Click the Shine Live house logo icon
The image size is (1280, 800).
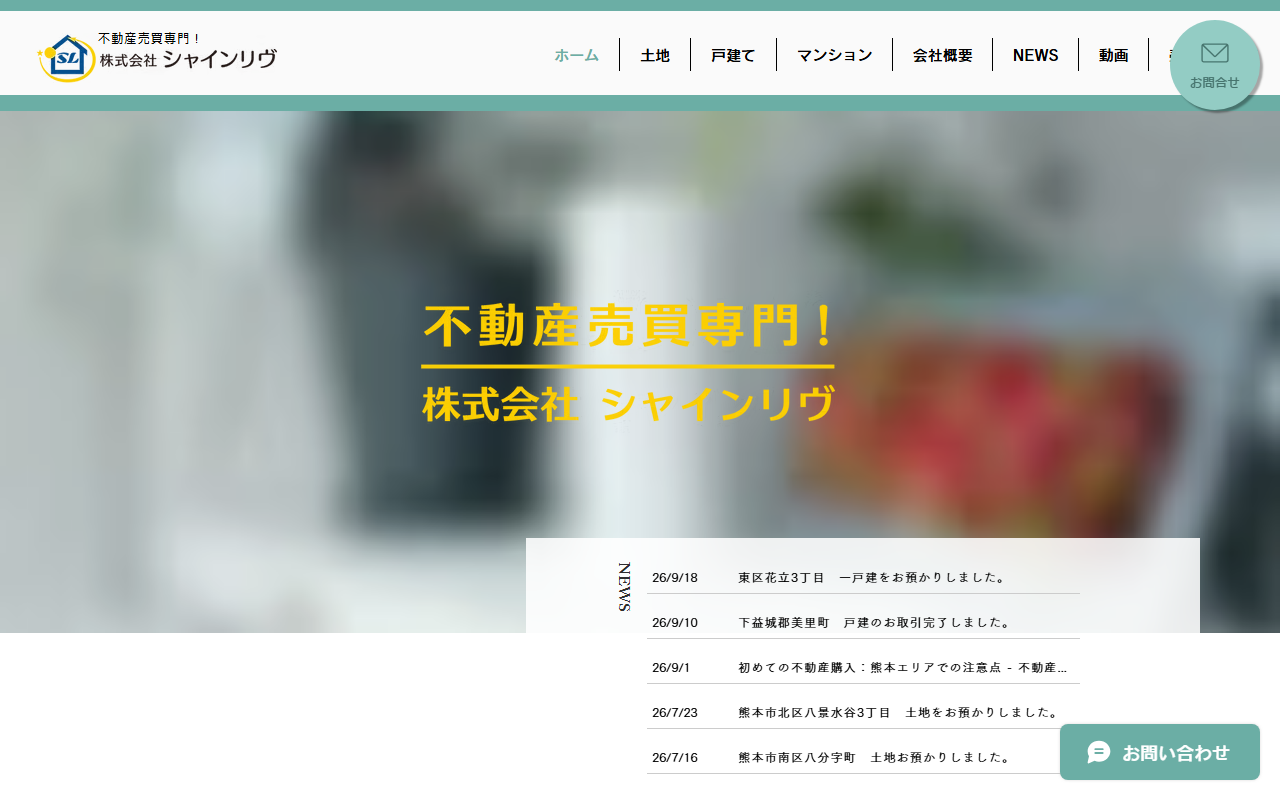click(x=66, y=58)
